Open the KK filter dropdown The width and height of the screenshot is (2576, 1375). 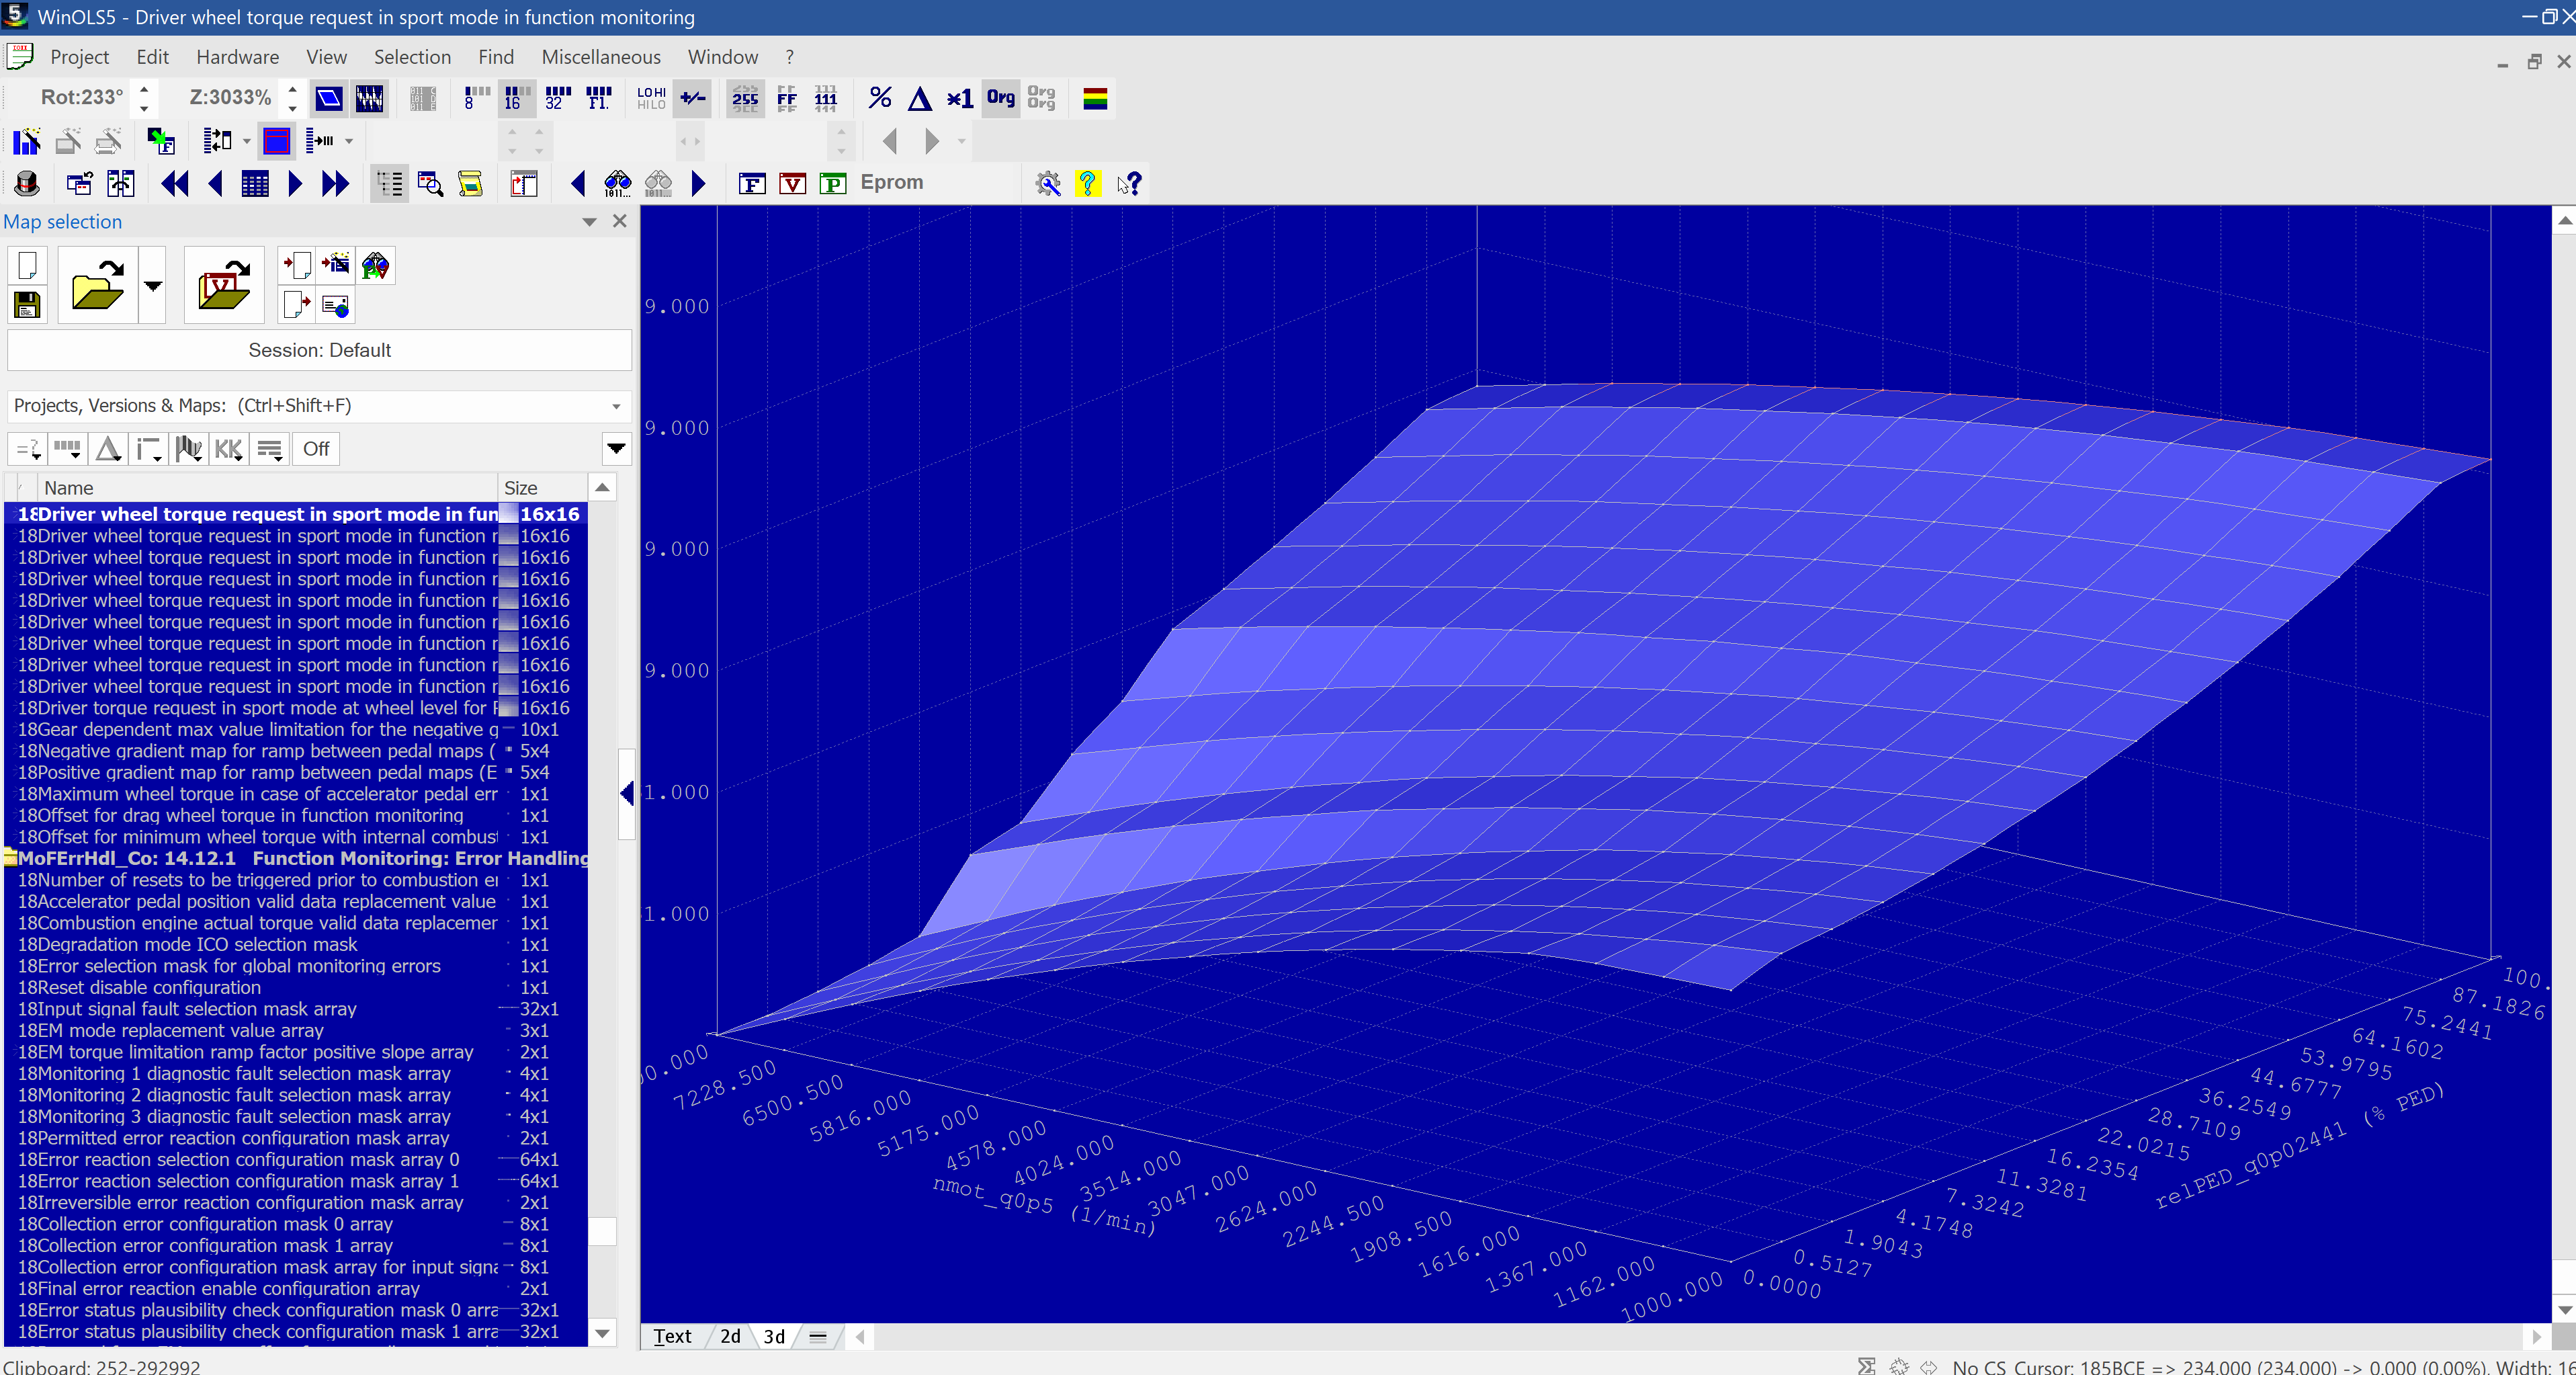coord(229,449)
